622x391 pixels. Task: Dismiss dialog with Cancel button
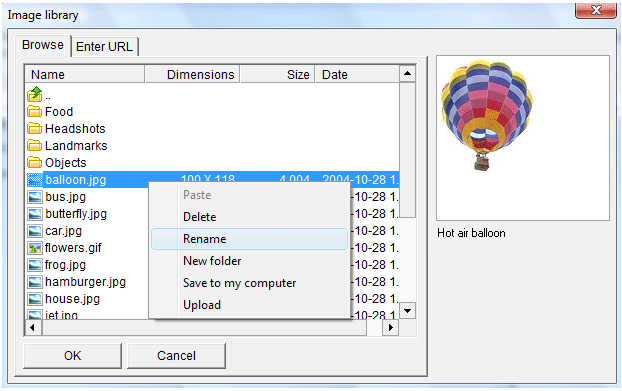177,356
